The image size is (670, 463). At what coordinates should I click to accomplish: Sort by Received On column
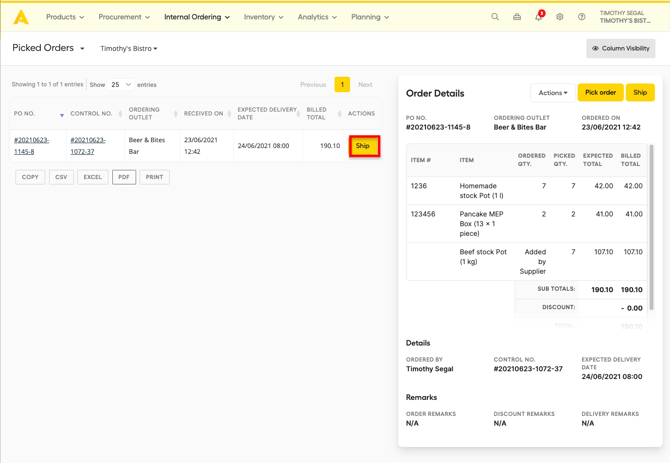coord(229,114)
